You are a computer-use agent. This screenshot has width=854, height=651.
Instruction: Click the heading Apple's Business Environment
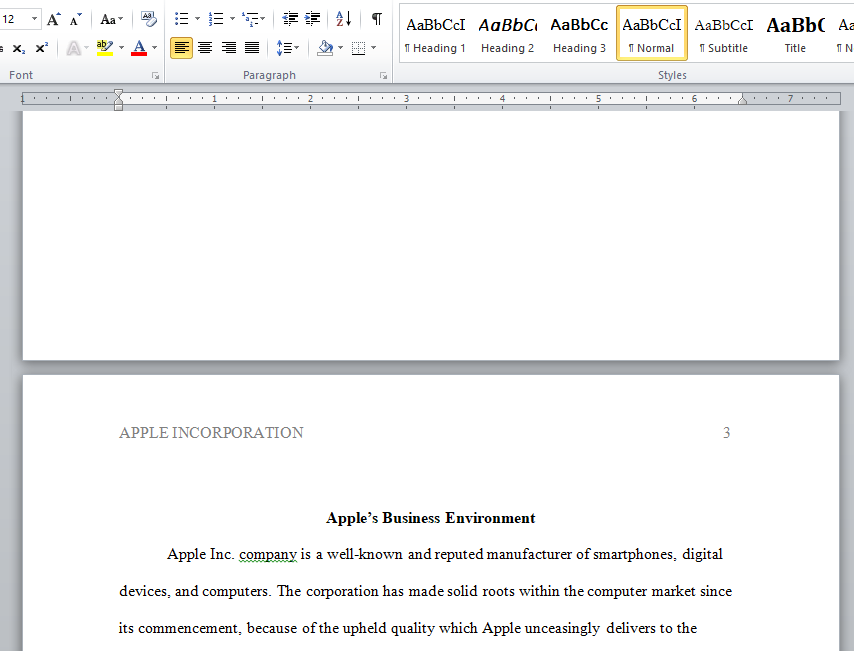(431, 518)
